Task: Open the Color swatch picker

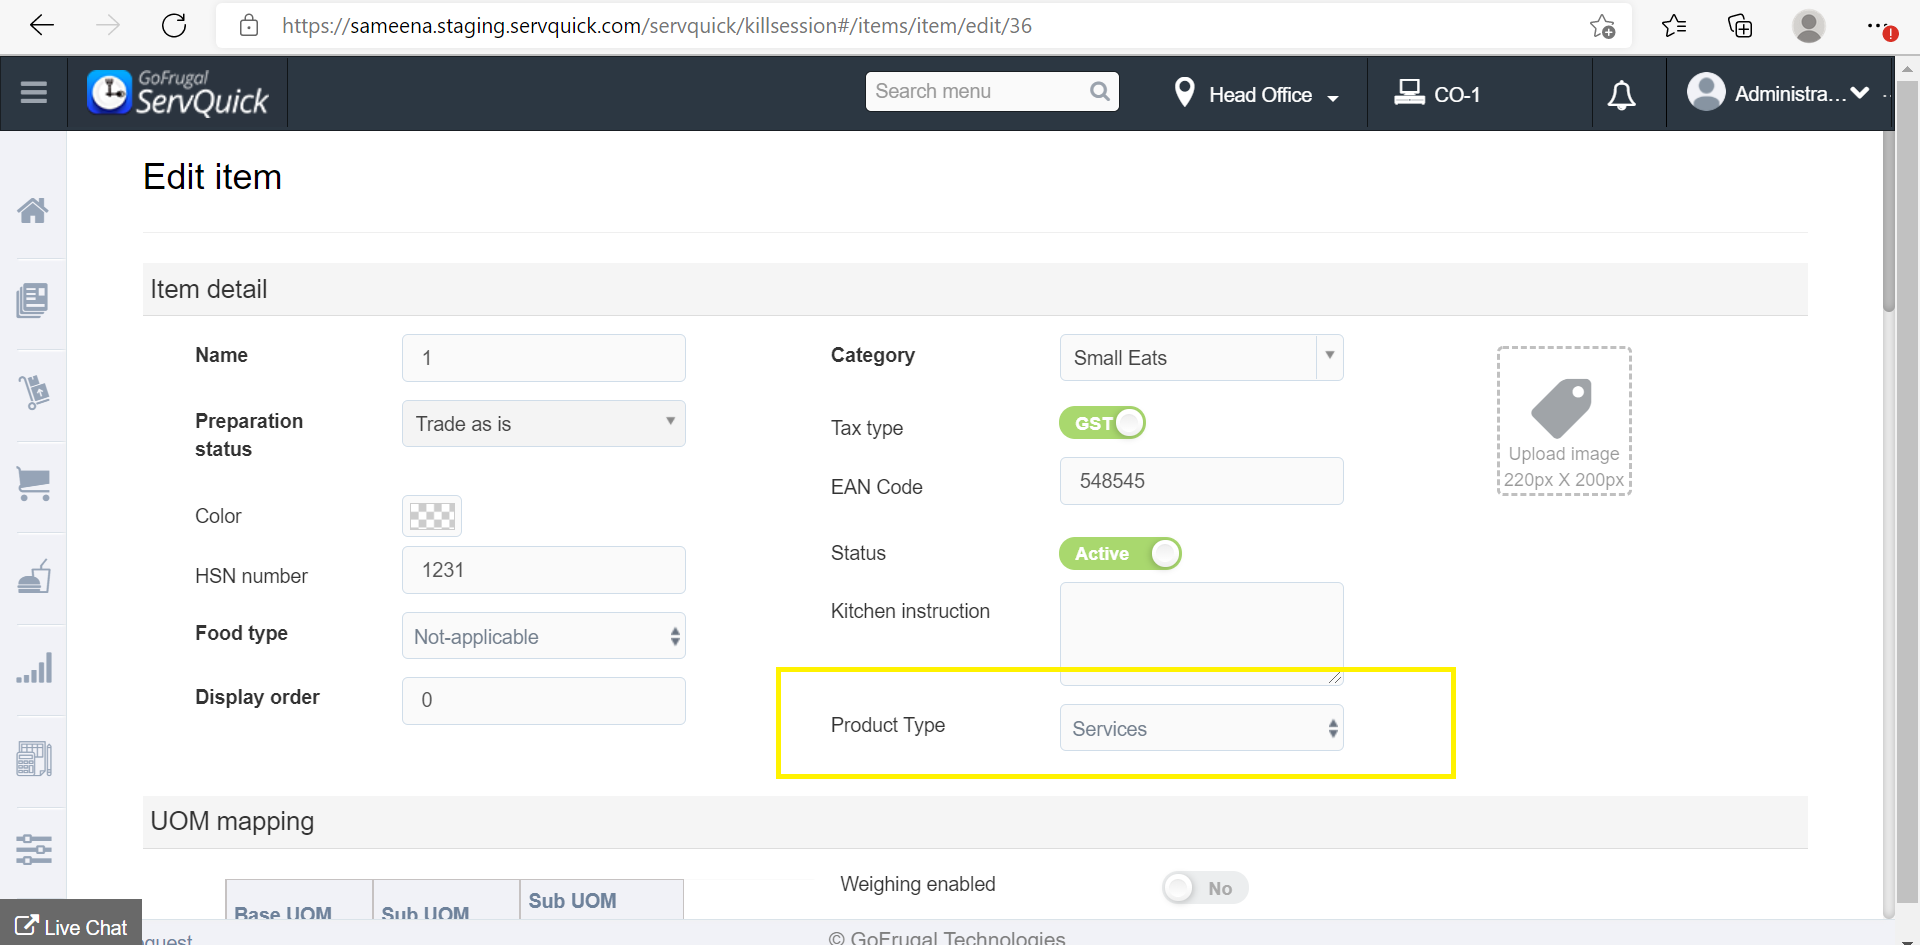Action: [x=432, y=516]
